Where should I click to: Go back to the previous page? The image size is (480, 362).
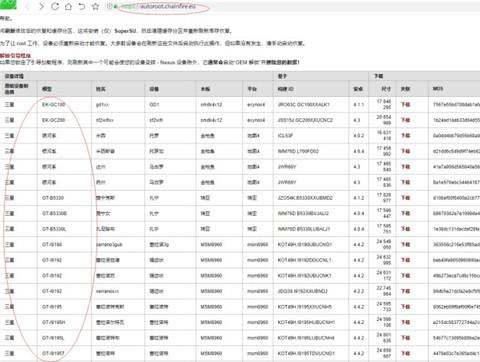pos(28,6)
